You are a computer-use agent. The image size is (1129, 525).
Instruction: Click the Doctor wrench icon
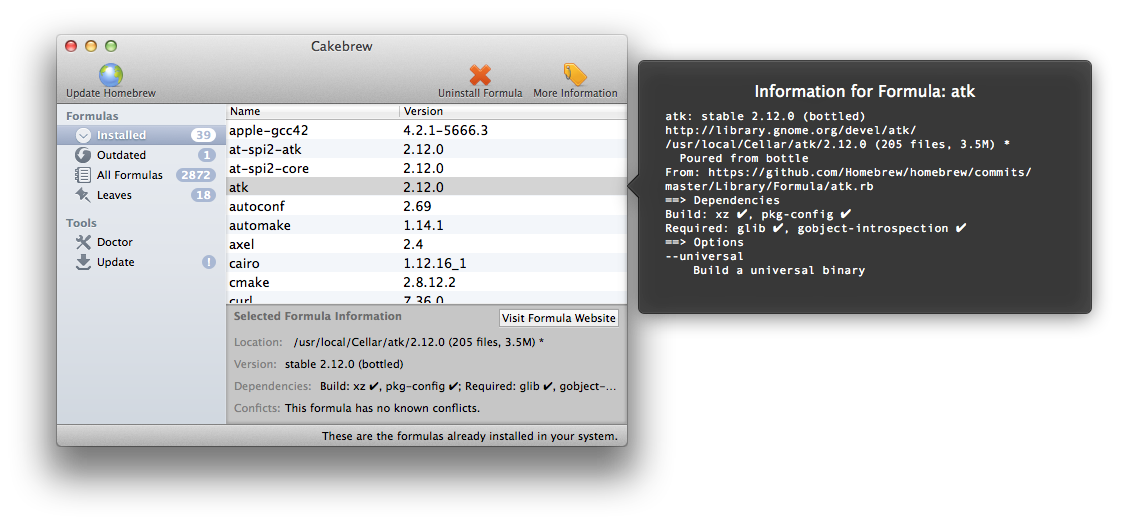84,242
